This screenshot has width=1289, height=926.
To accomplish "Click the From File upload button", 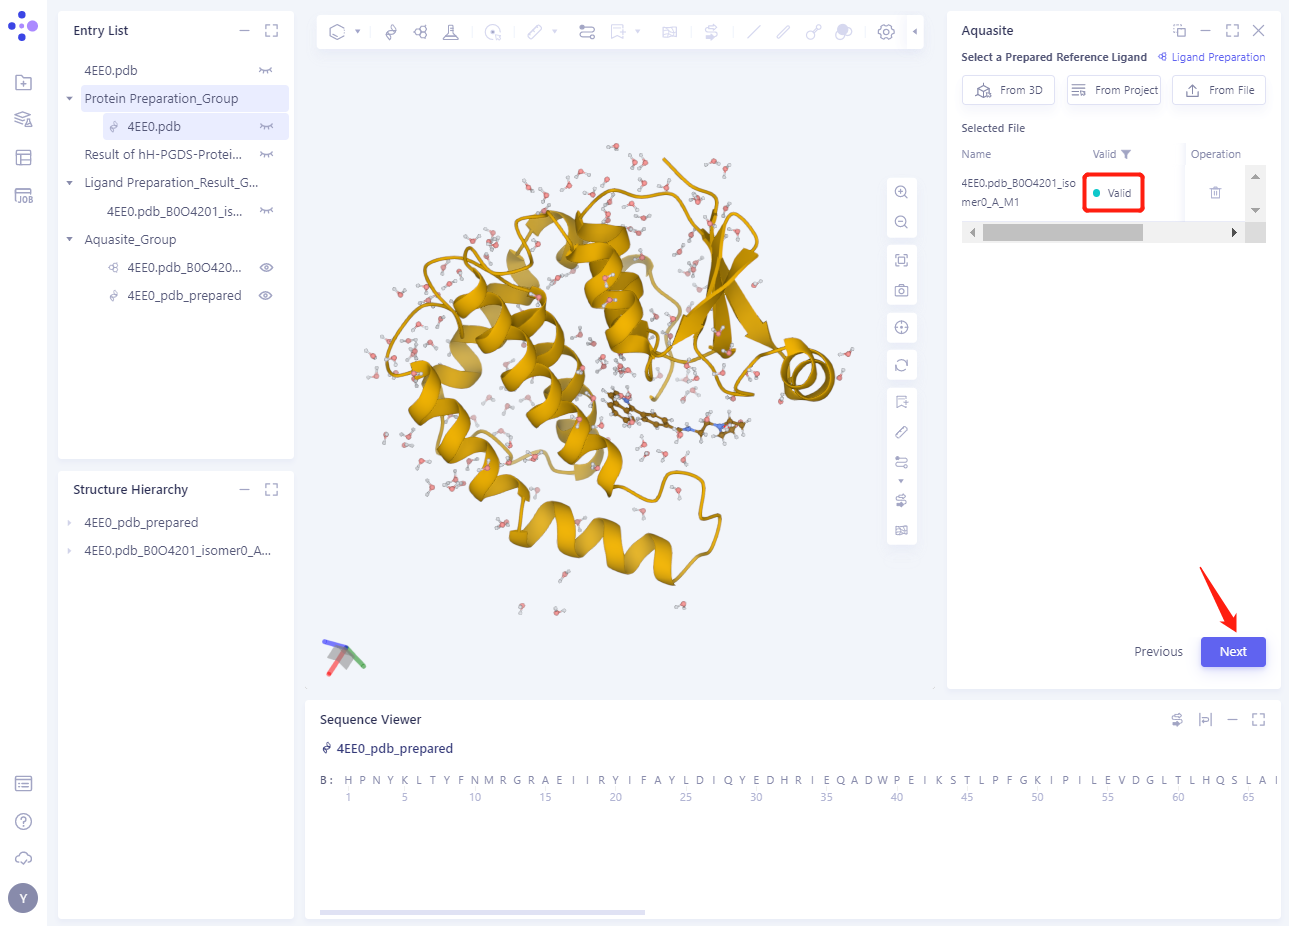I will [x=1218, y=90].
